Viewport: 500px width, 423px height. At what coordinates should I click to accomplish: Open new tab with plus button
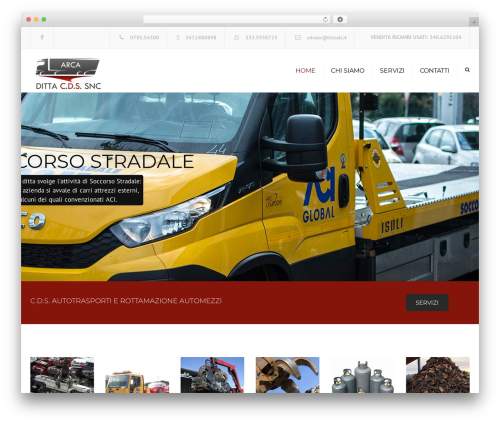(x=474, y=22)
